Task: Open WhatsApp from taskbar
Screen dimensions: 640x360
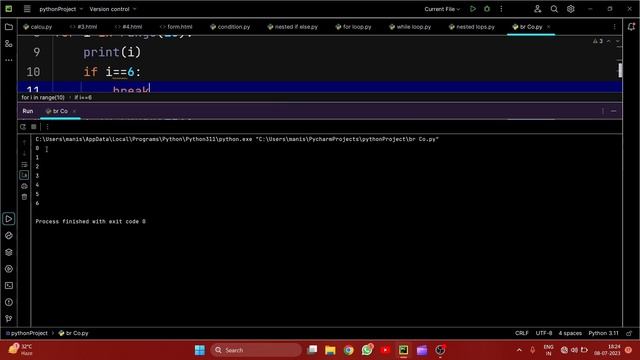Action: (367, 350)
